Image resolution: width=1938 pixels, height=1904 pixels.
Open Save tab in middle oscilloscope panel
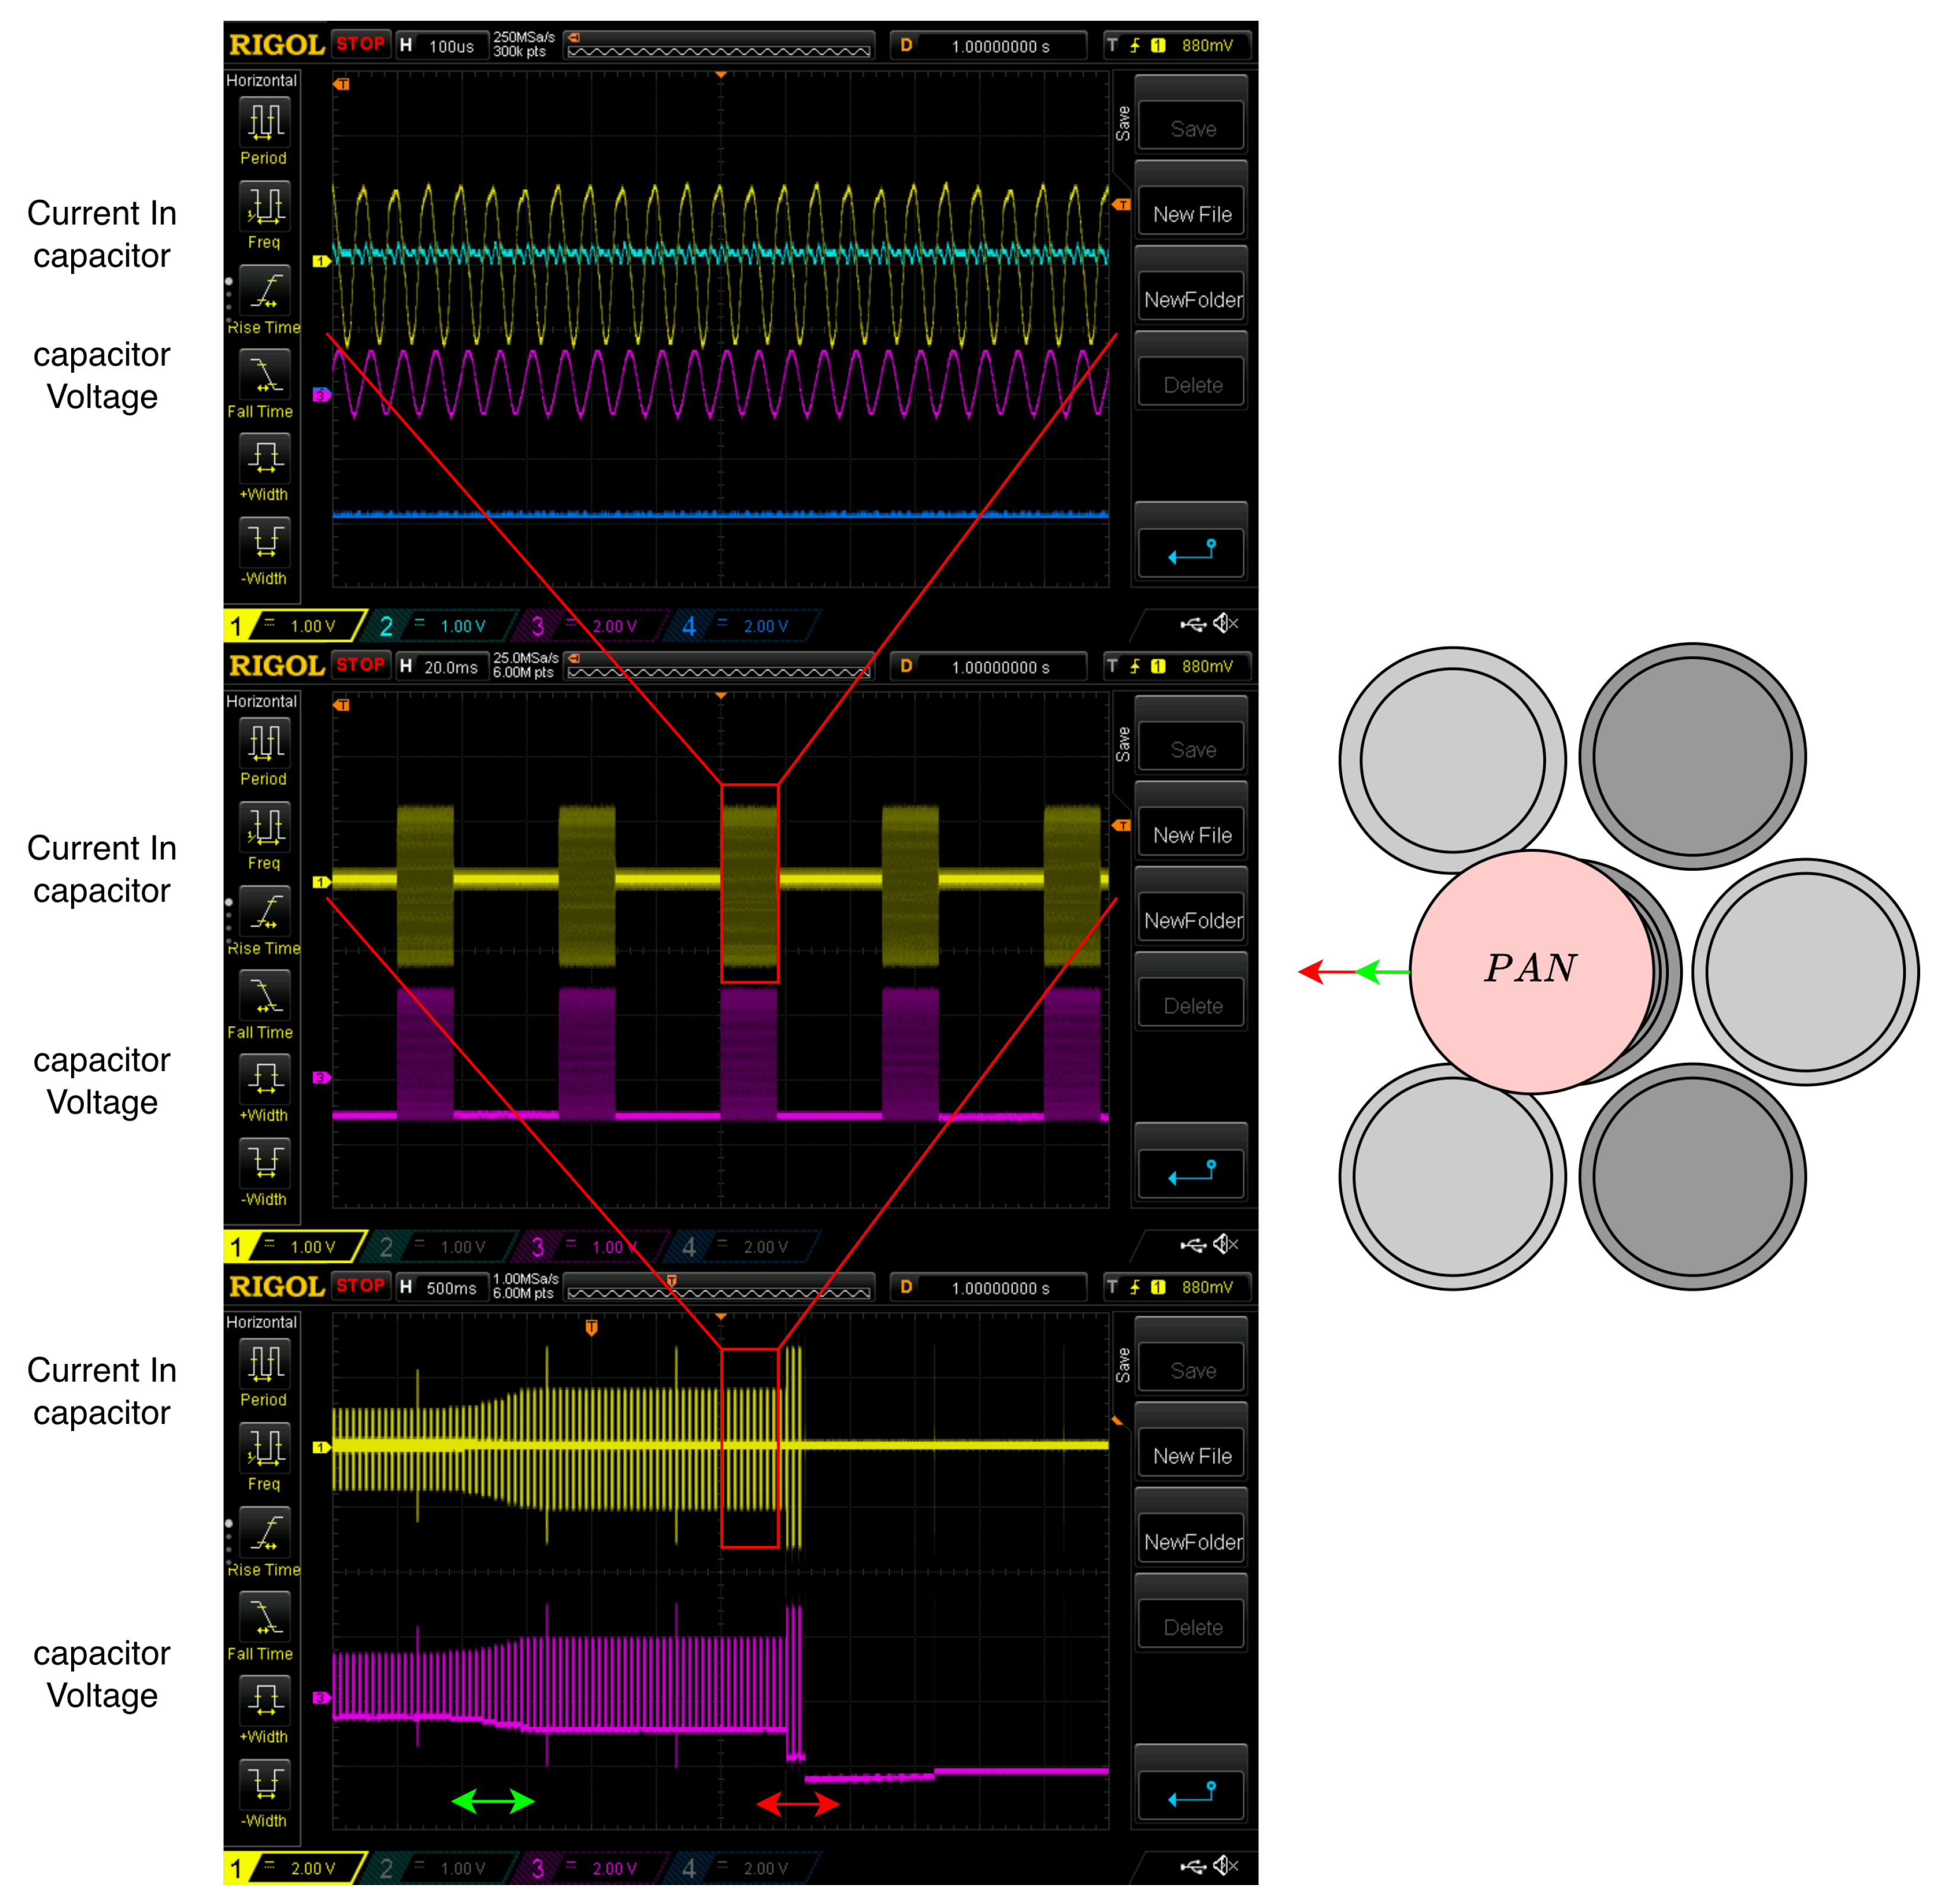point(1123,744)
